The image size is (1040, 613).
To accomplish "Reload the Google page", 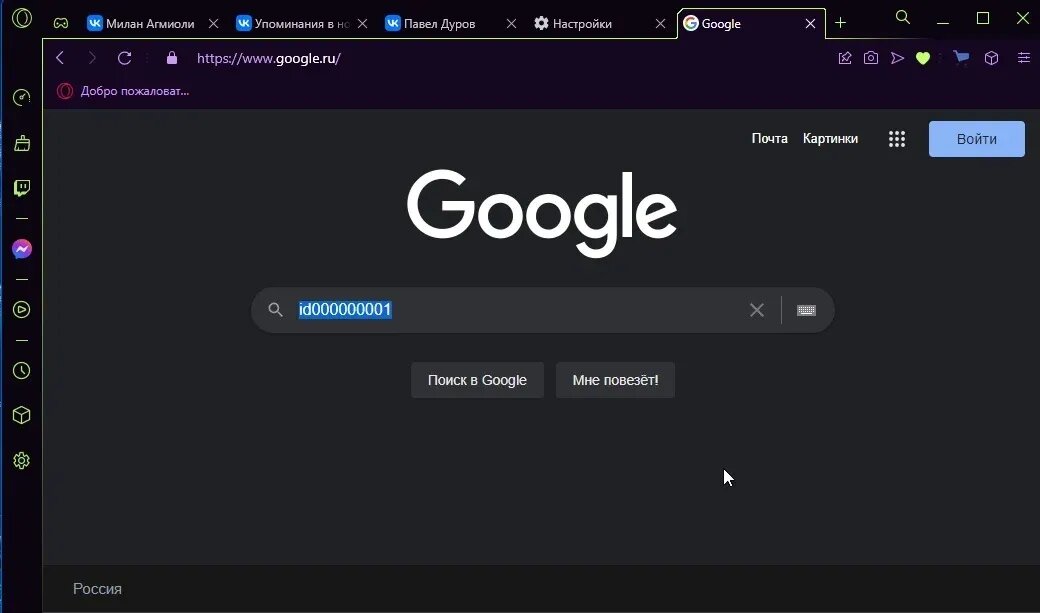I will tap(124, 58).
